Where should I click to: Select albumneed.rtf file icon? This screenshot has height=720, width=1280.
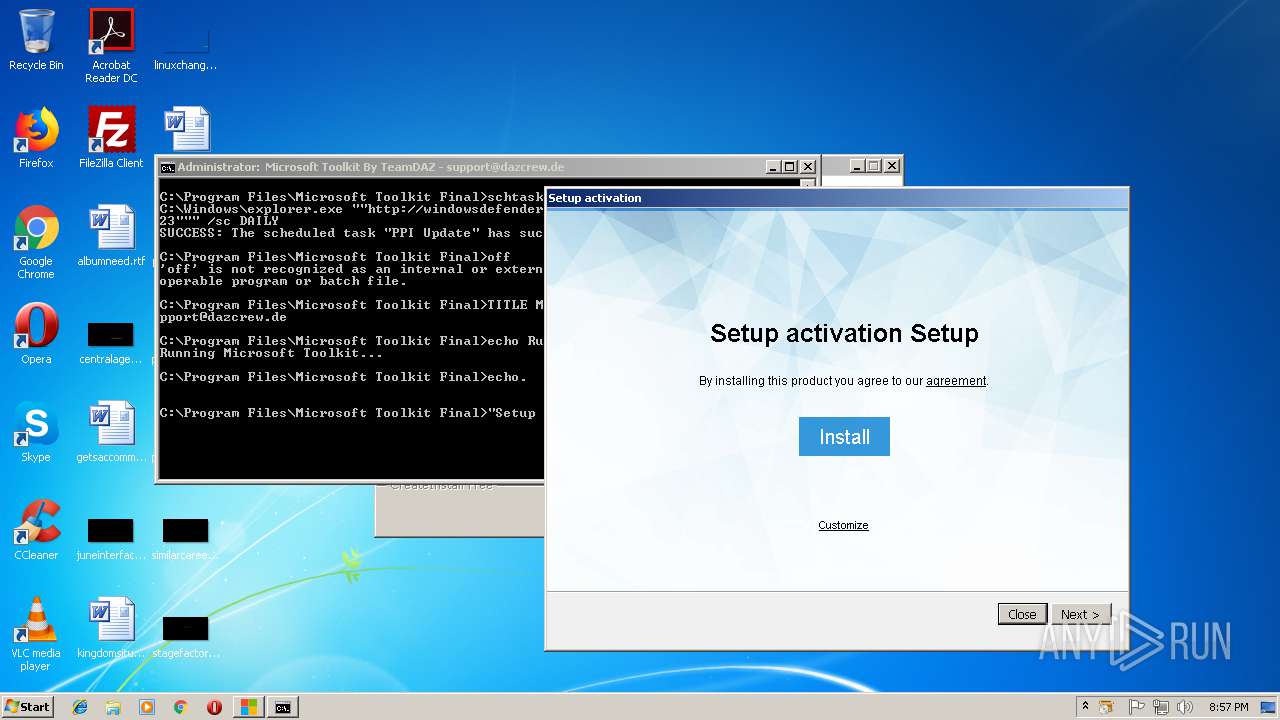[x=111, y=236]
